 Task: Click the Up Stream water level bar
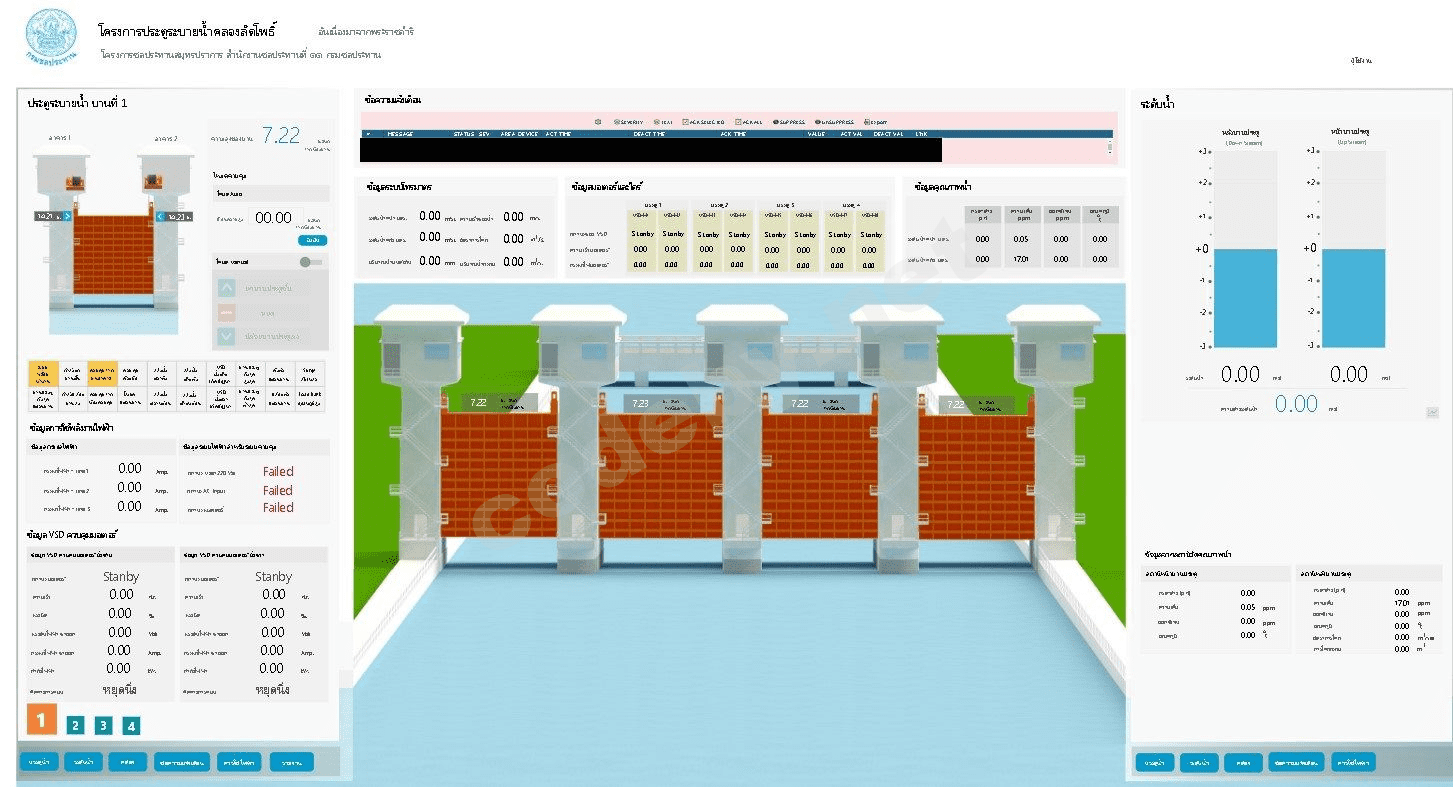(1355, 250)
